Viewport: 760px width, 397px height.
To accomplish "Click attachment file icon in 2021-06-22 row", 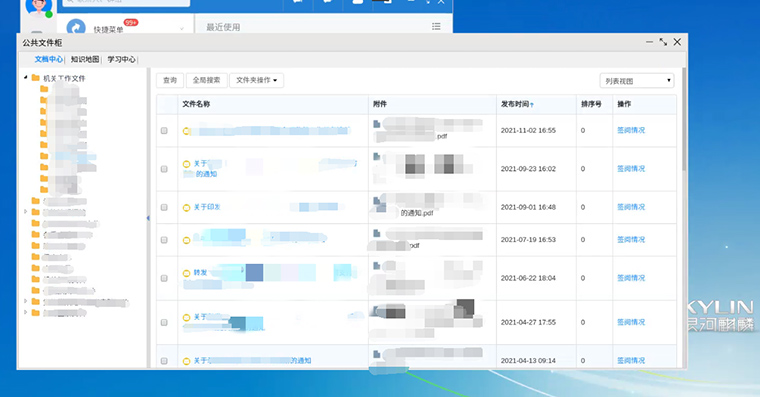I will (x=376, y=266).
